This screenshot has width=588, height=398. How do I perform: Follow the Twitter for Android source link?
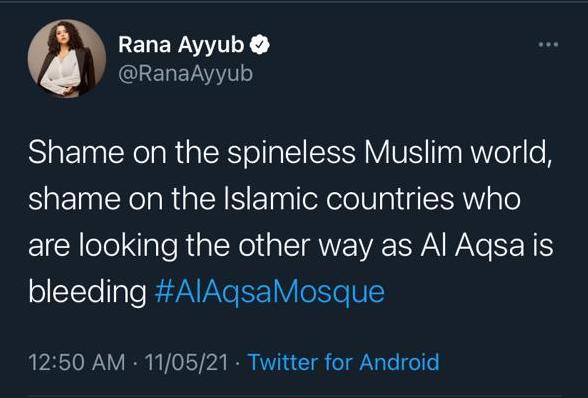click(x=344, y=362)
